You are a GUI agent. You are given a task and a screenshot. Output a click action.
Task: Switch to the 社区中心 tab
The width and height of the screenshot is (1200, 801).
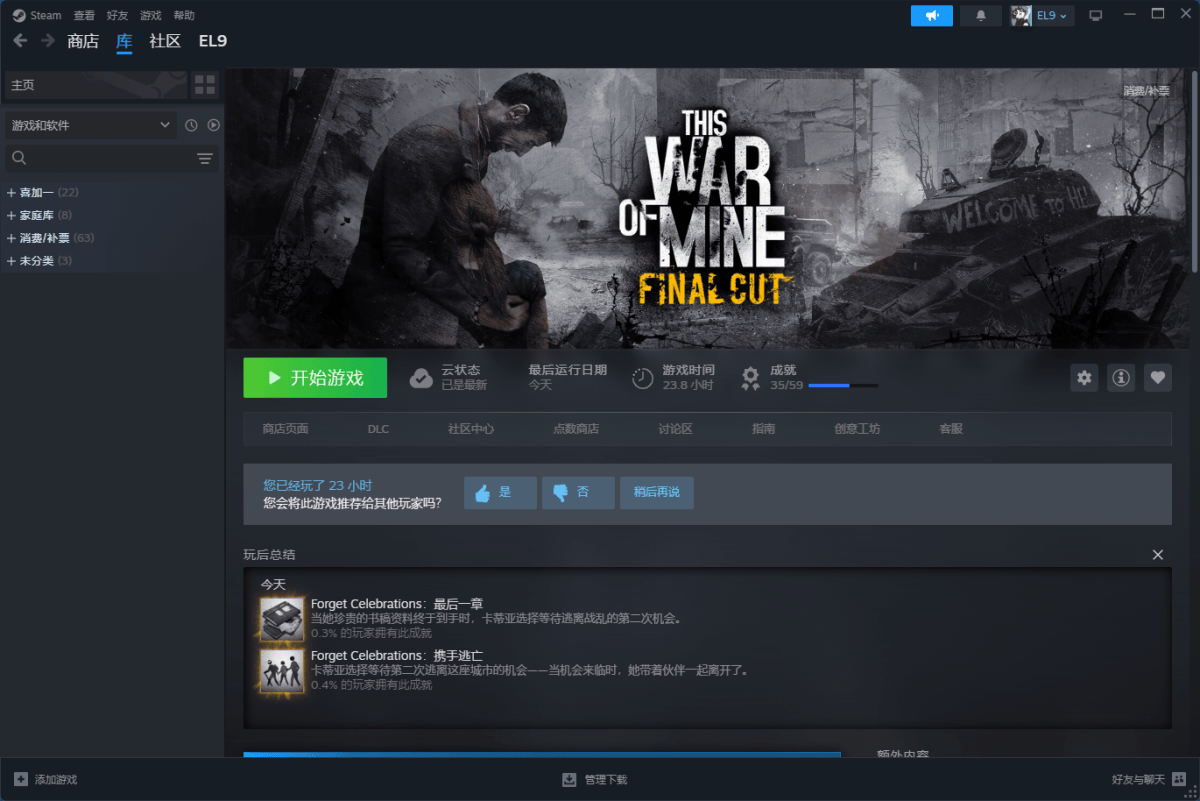coord(470,429)
